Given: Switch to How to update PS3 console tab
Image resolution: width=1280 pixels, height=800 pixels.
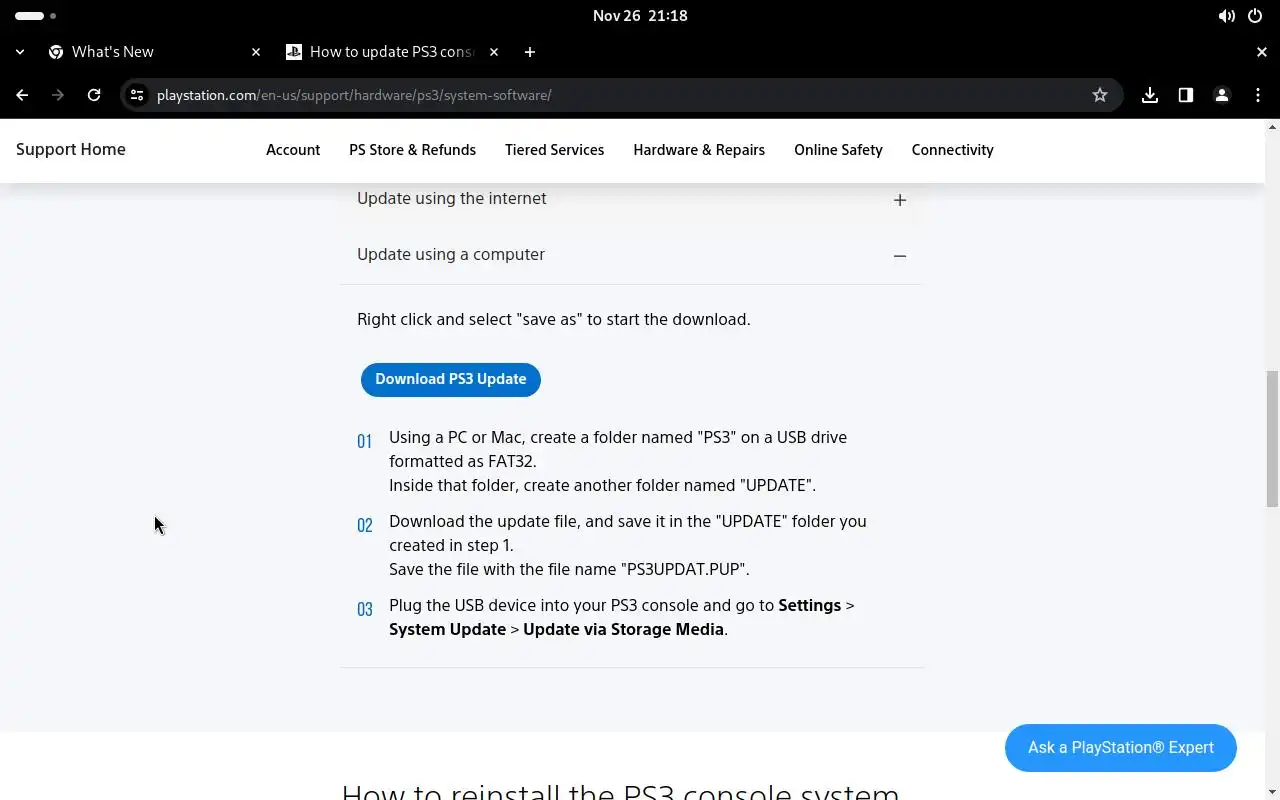Looking at the screenshot, I should pos(392,52).
